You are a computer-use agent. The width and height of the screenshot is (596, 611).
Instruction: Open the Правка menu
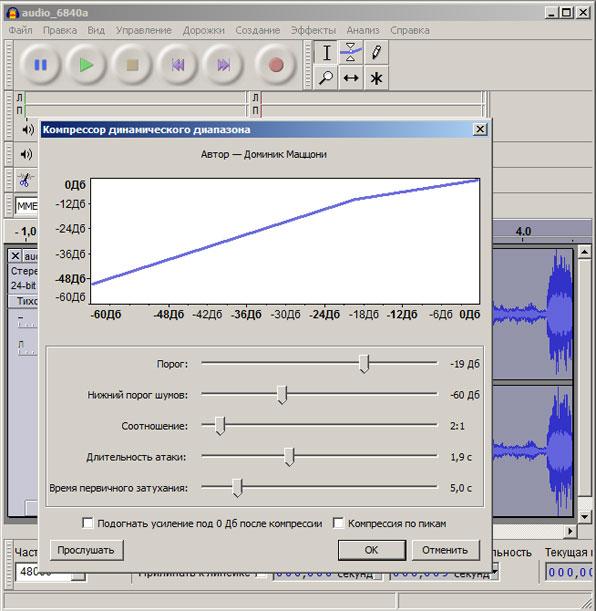[x=60, y=30]
